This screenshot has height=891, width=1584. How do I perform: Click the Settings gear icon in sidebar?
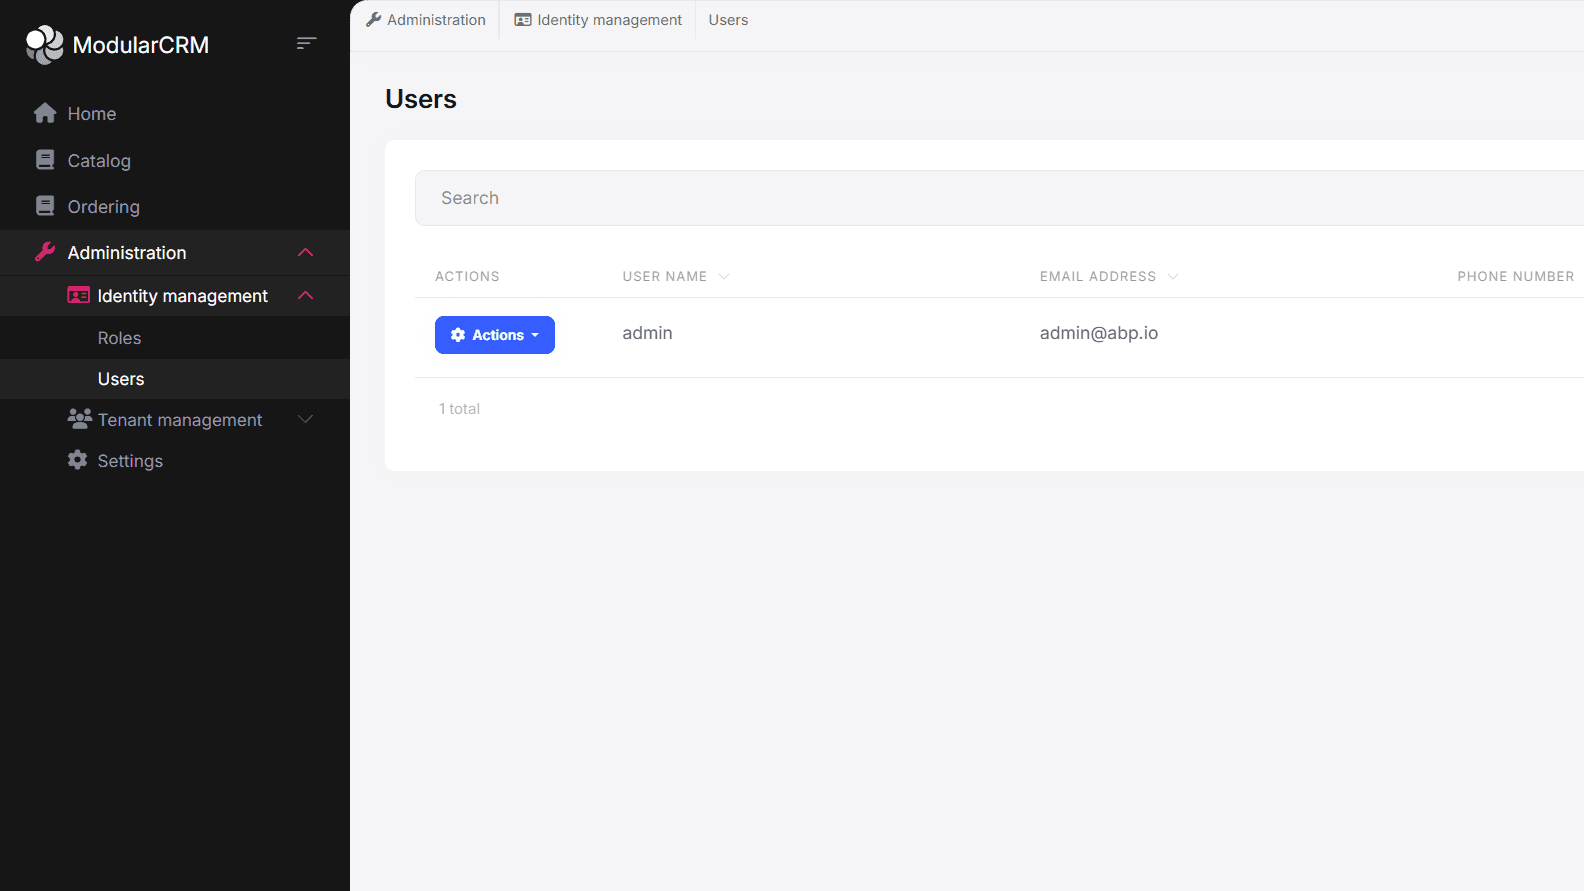pyautogui.click(x=78, y=460)
